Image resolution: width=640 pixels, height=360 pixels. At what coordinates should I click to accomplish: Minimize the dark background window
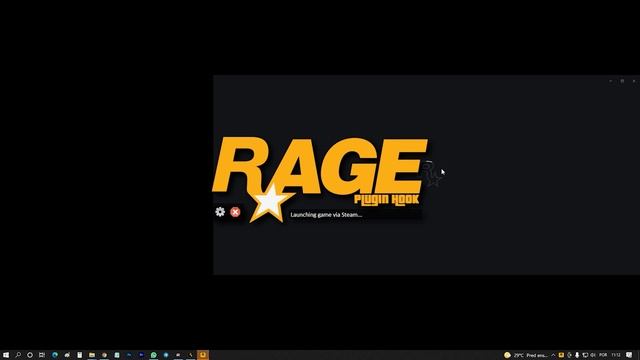611,81
